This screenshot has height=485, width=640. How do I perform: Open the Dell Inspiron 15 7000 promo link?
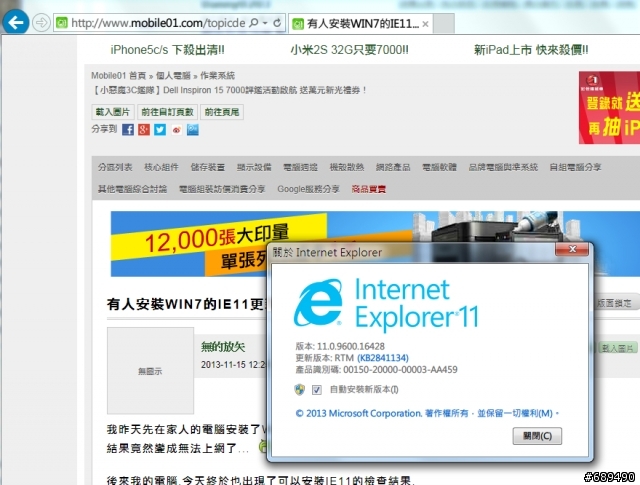229,90
